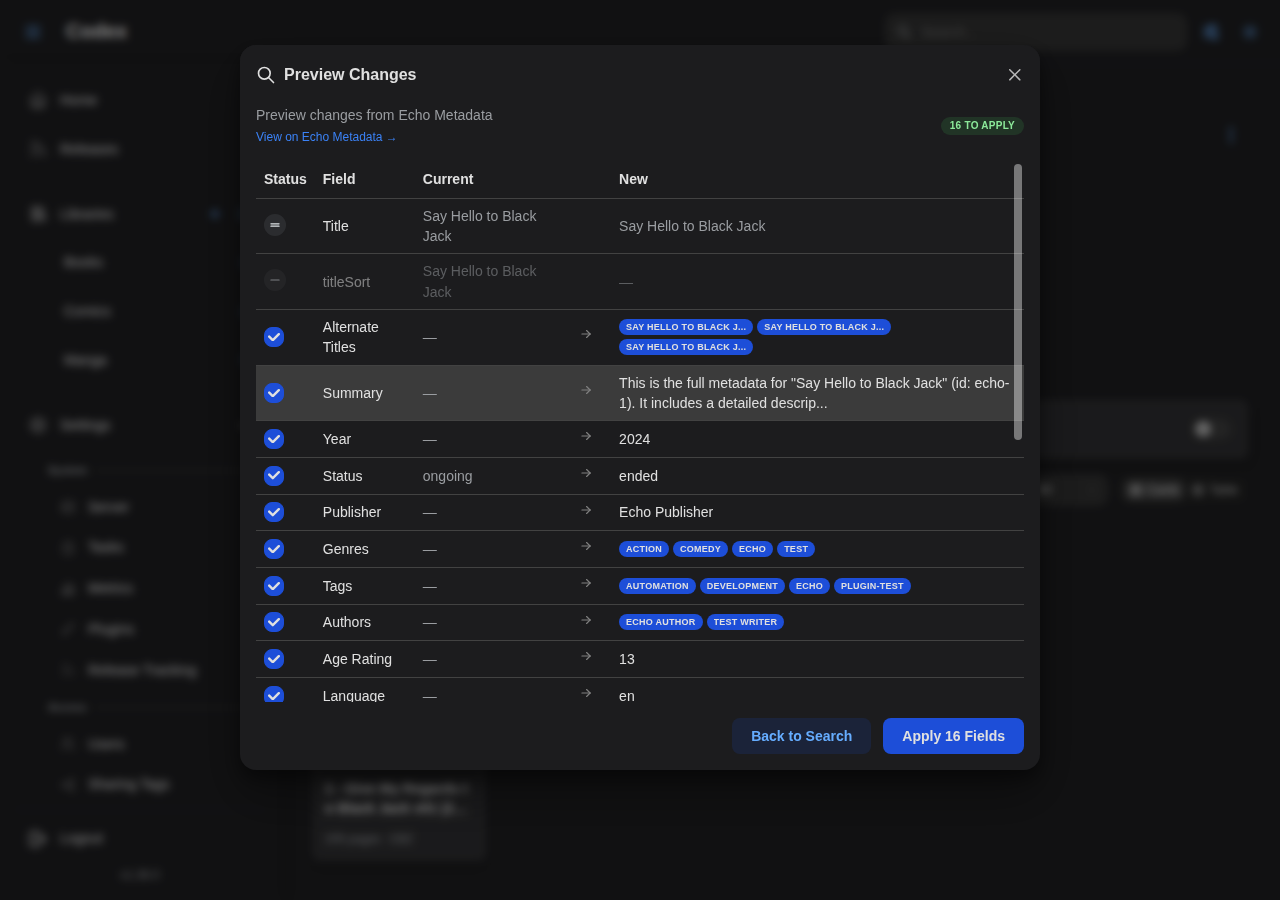Close the Preview Changes dialog

coord(1015,75)
